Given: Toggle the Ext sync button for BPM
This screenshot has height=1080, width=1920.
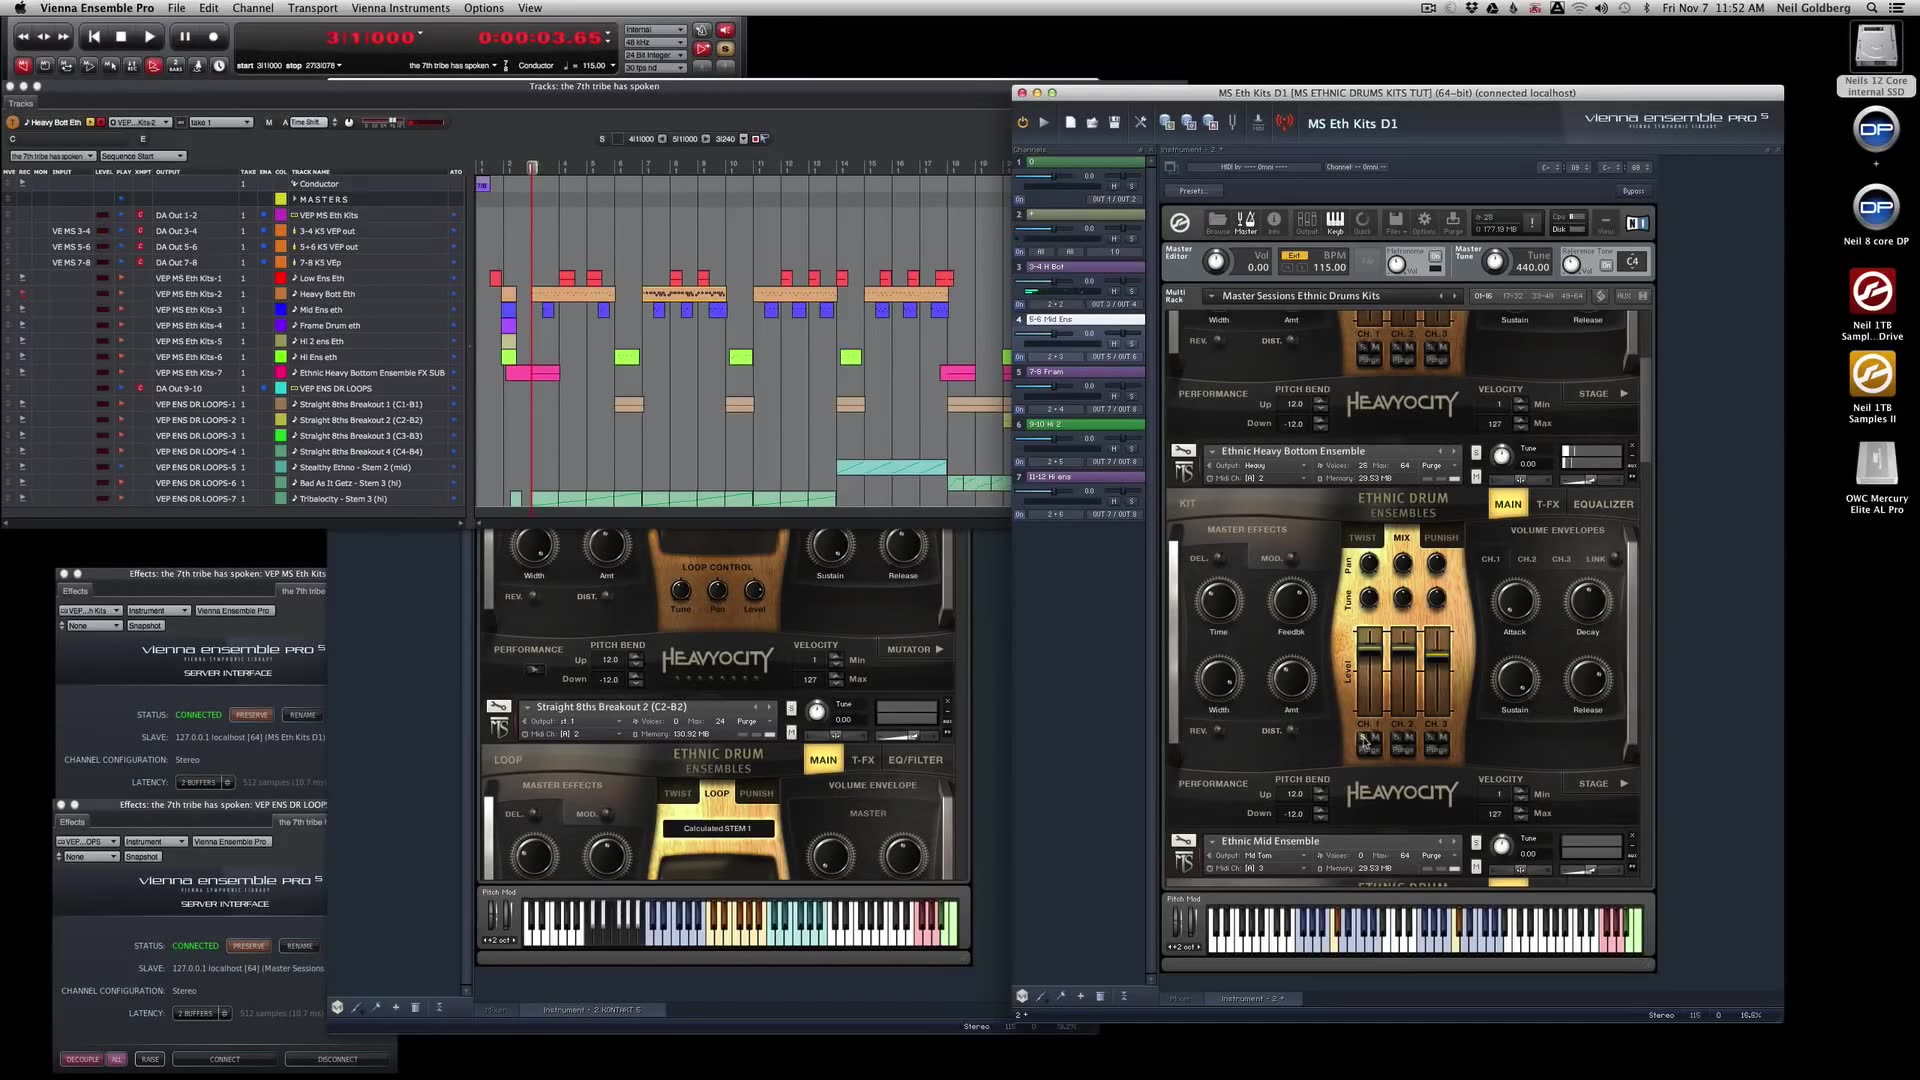Looking at the screenshot, I should click(1294, 255).
